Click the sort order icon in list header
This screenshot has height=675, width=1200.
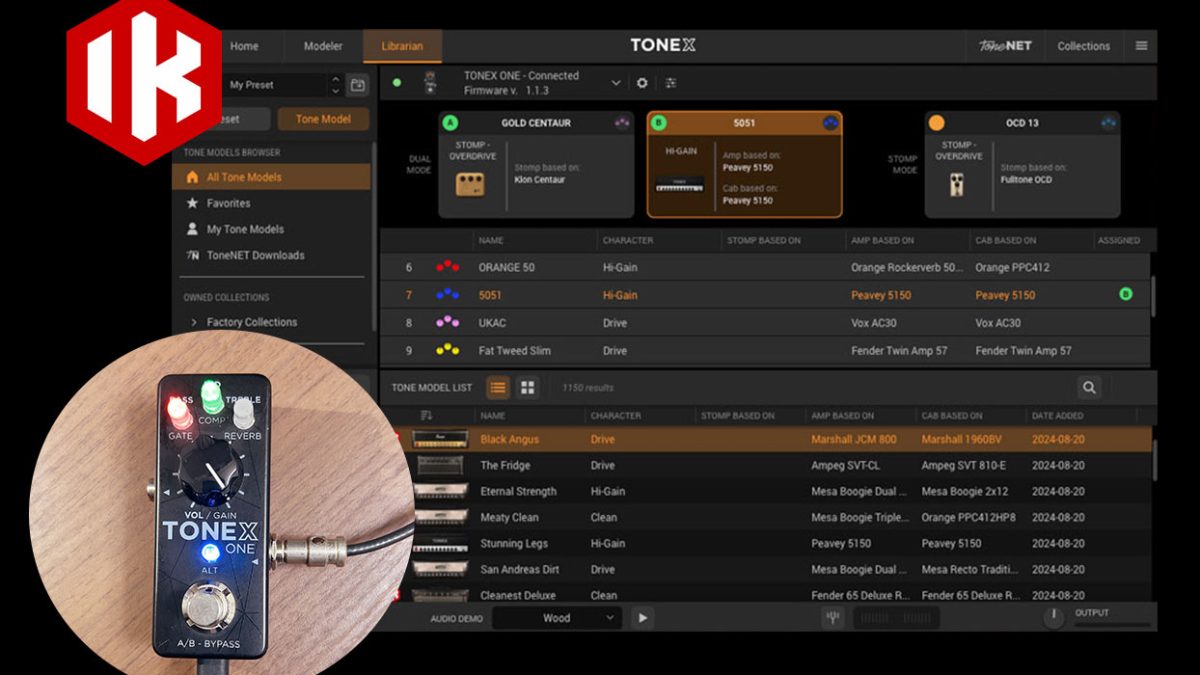pos(427,415)
